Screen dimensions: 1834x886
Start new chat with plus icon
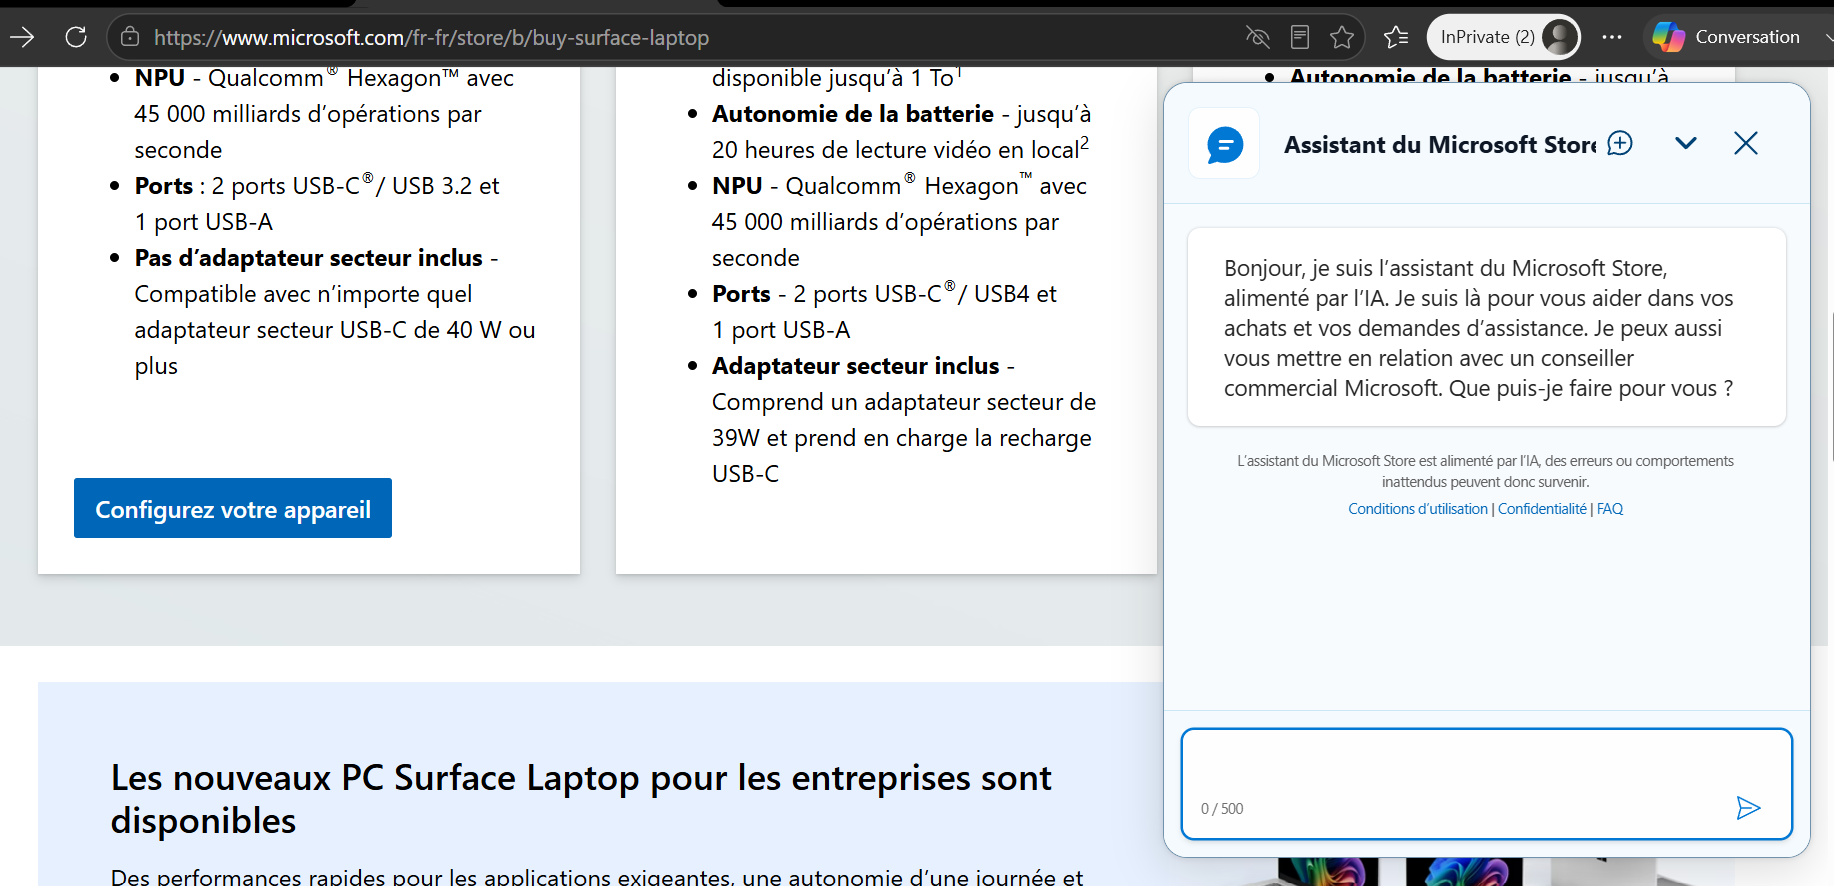point(1620,143)
